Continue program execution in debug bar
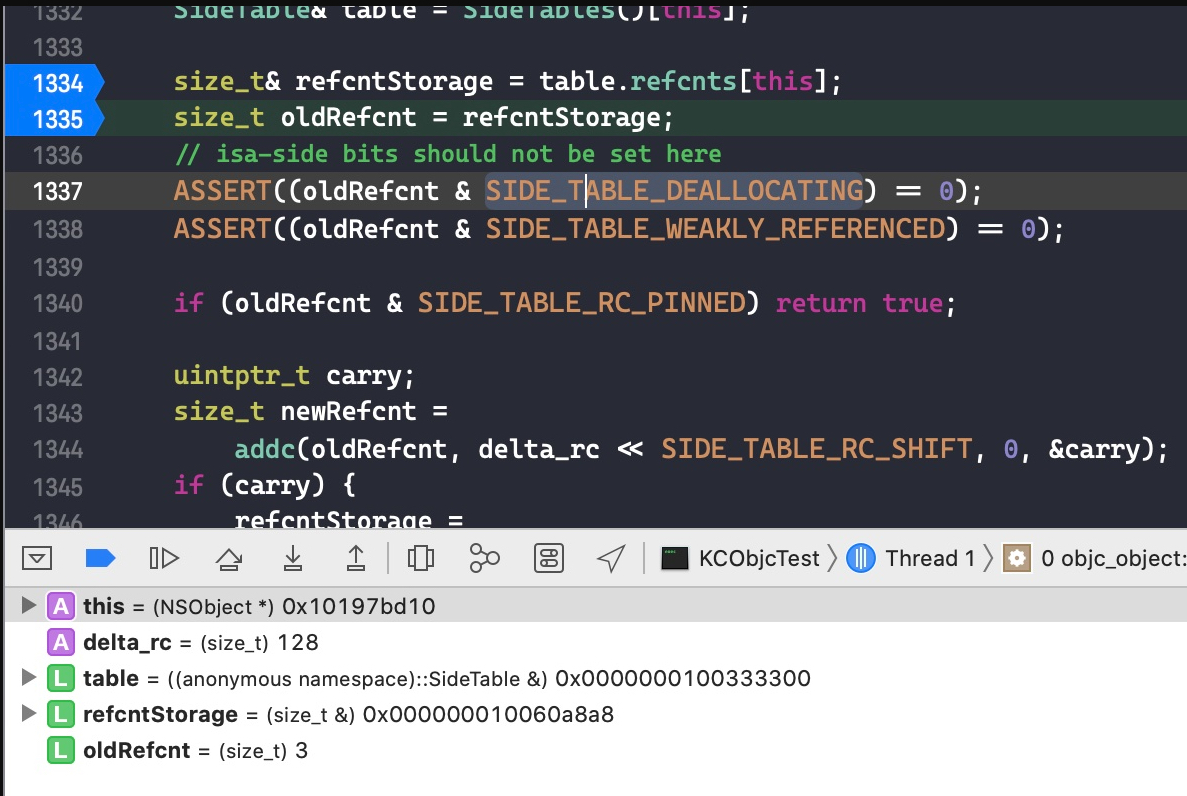Image resolution: width=1187 pixels, height=796 pixels. coord(164,558)
